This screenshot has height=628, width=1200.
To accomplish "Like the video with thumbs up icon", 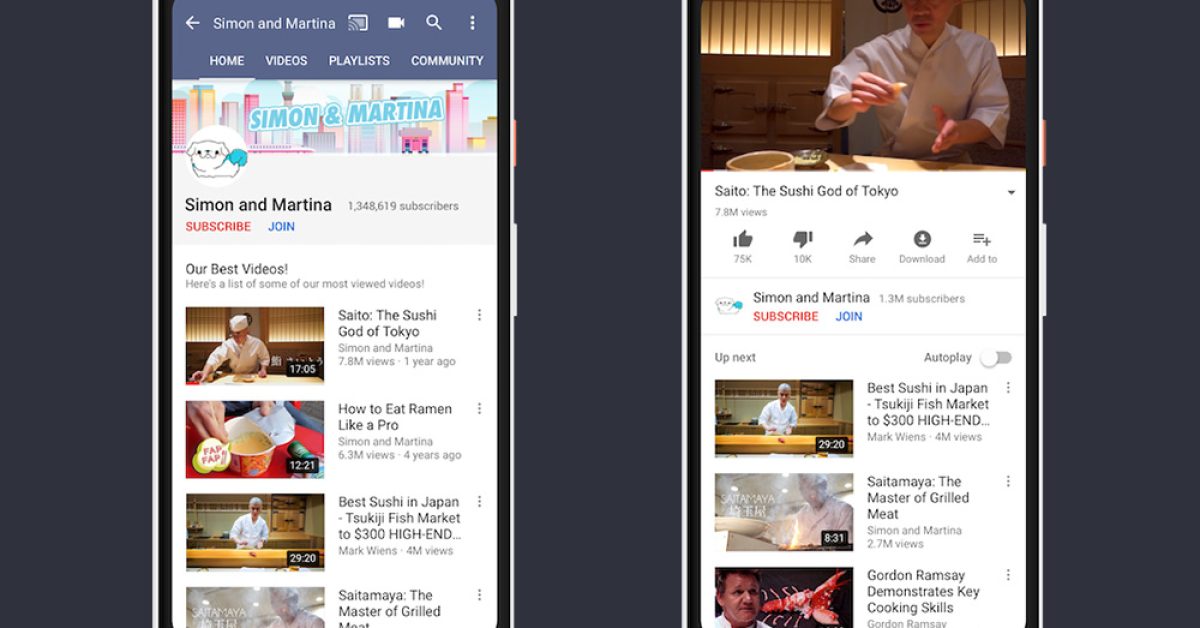I will (743, 240).
